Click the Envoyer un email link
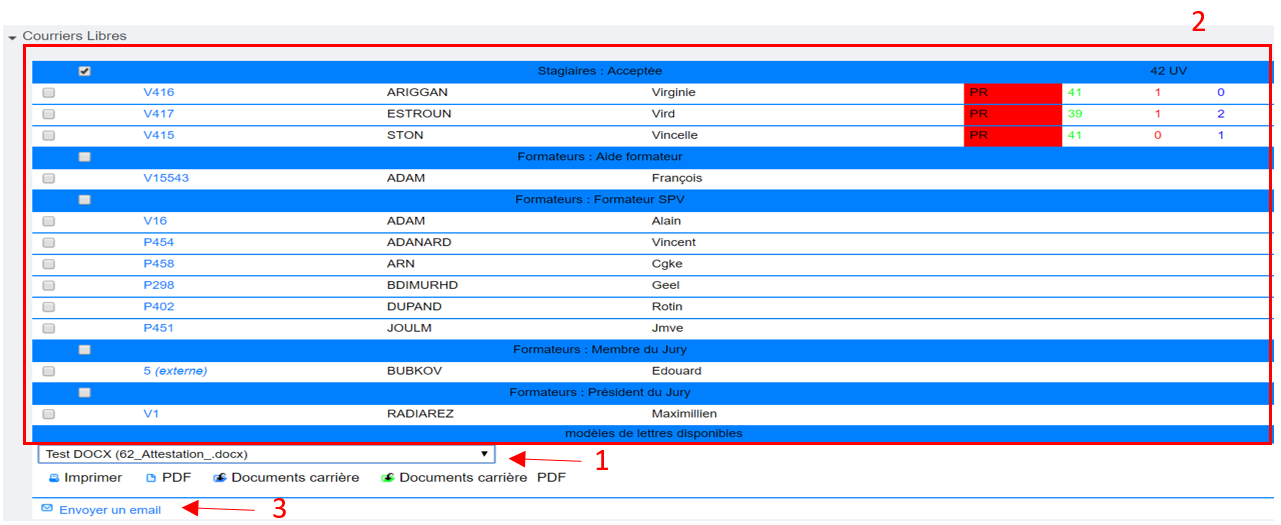Screen dimensions: 1281x525 point(109,510)
